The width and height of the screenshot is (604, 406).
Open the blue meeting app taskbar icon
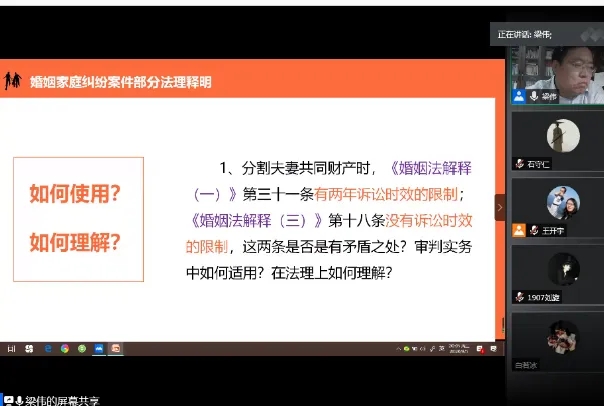point(98,348)
